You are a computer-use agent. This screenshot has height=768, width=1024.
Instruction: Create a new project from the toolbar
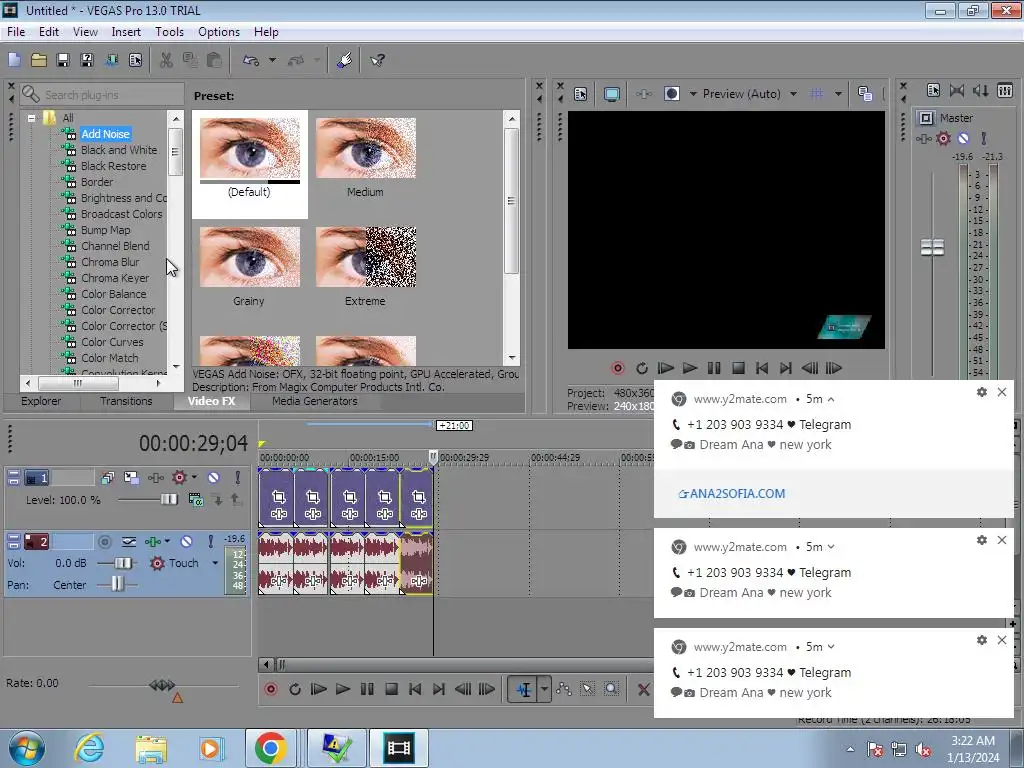(x=14, y=60)
